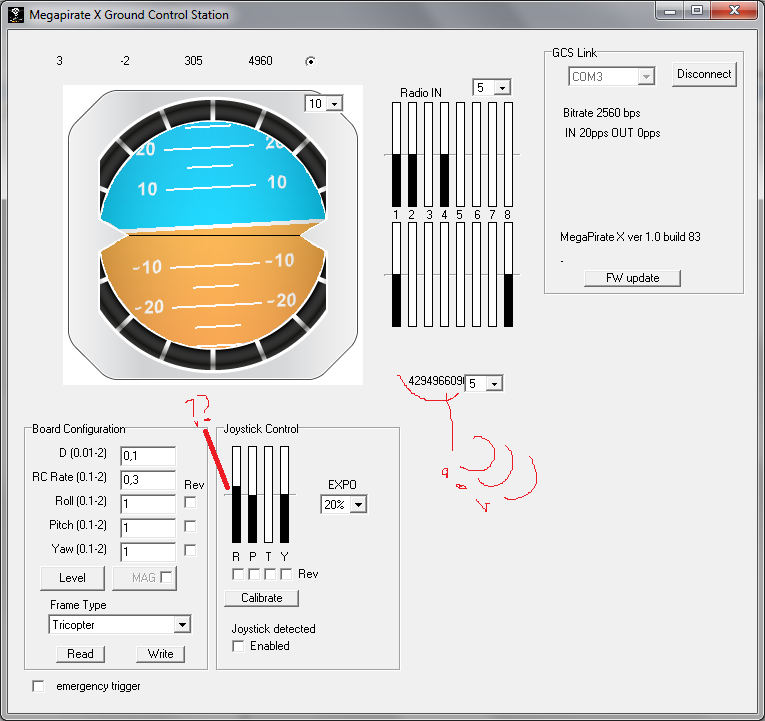Enable the joystick Enabled checkbox
Viewport: 765px width, 721px height.
point(238,646)
